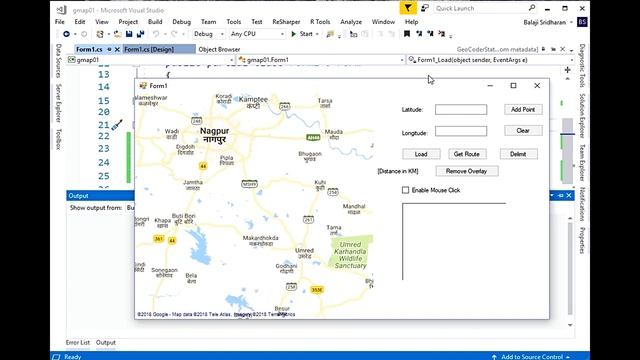Switch to the Object Browser tab
The width and height of the screenshot is (640, 360).
click(219, 49)
